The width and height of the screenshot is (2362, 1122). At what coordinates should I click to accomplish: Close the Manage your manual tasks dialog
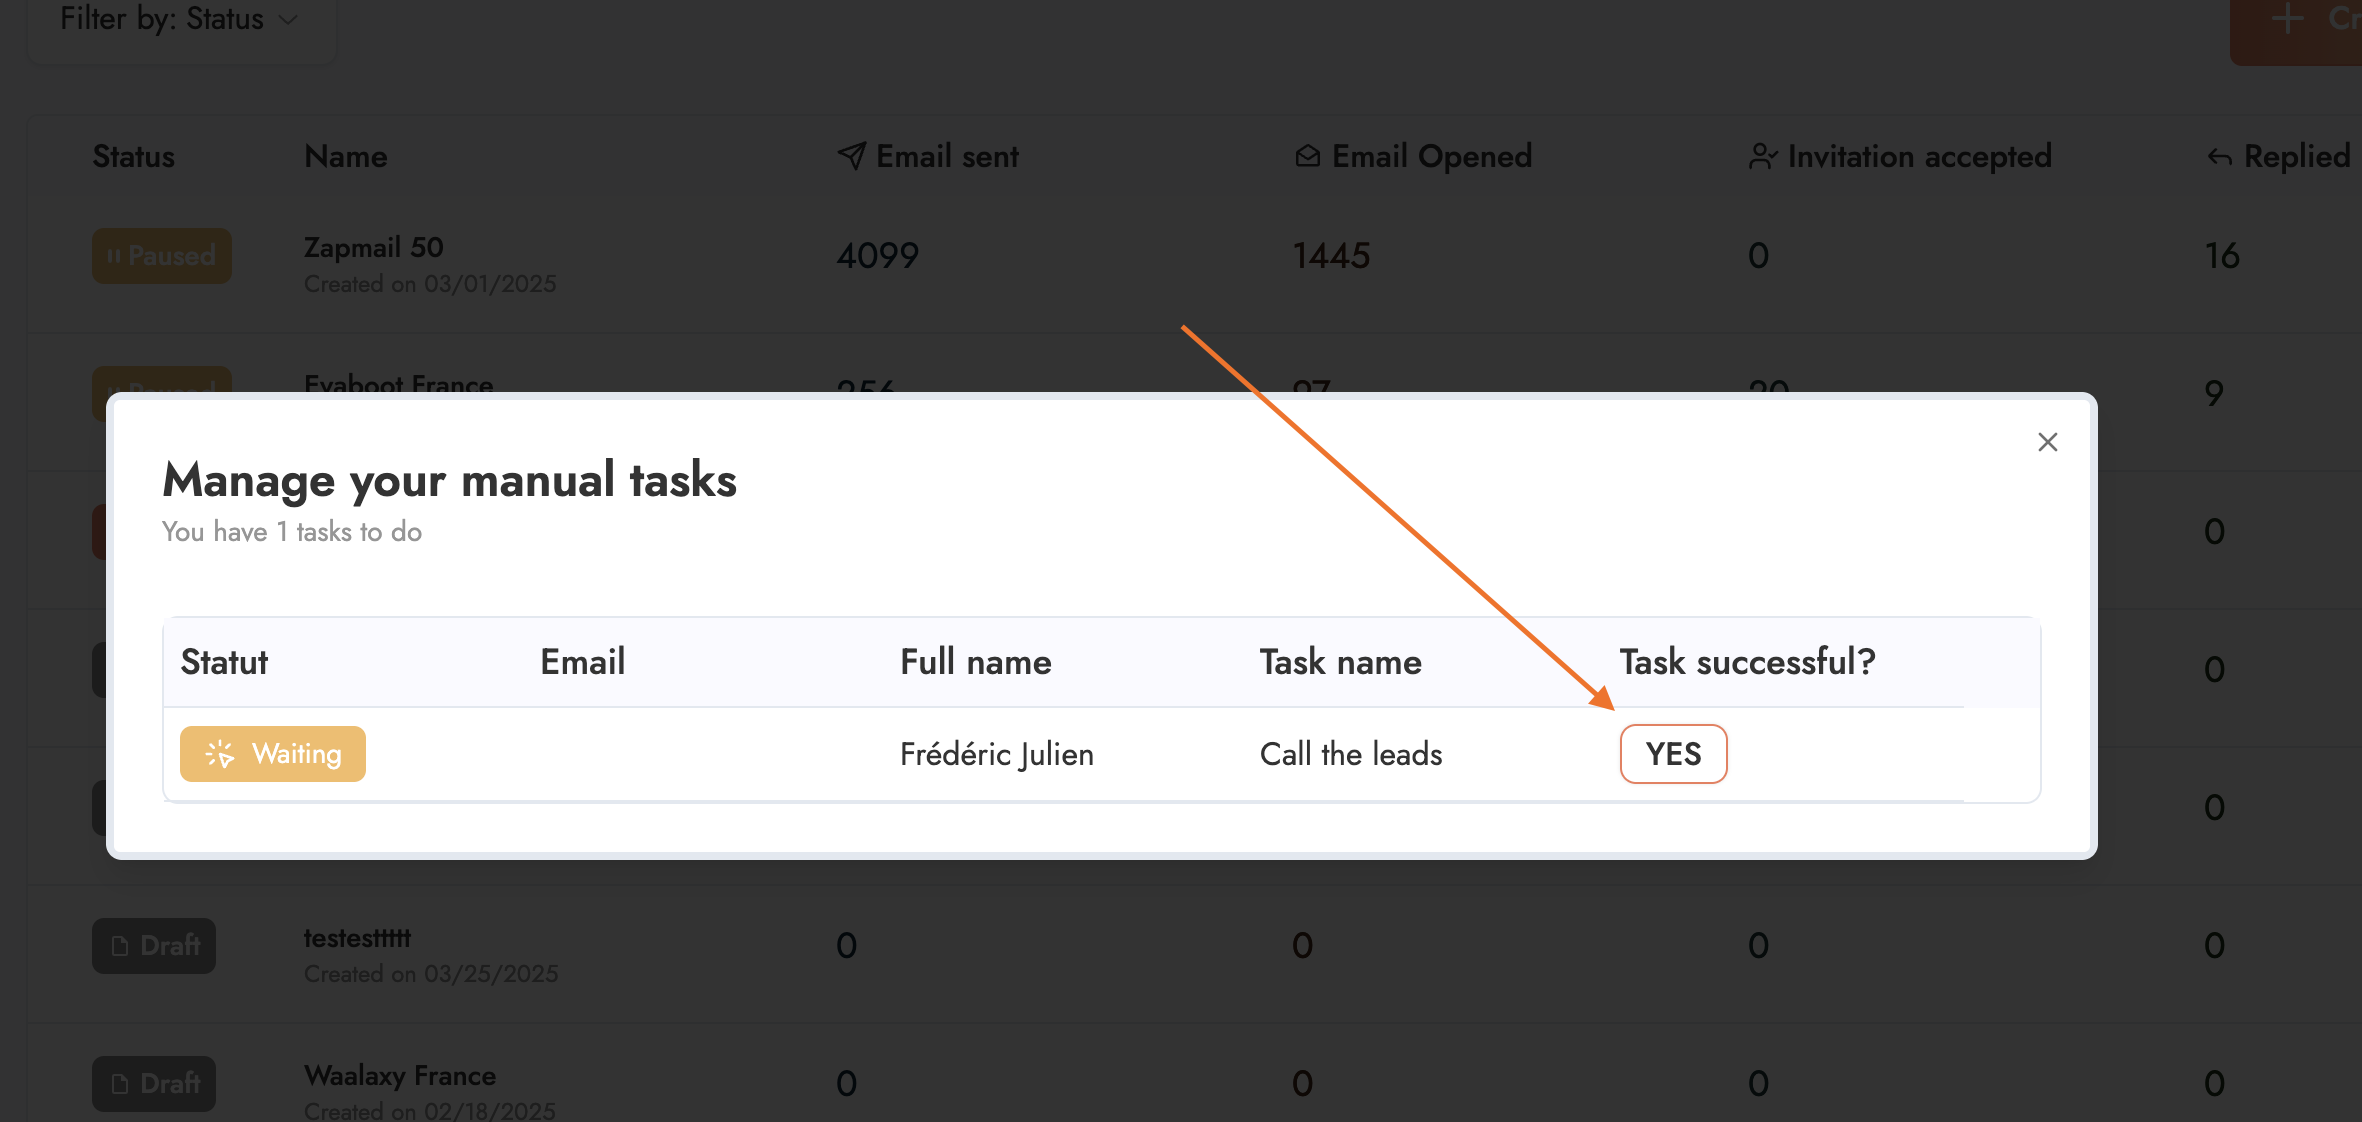click(x=2047, y=442)
